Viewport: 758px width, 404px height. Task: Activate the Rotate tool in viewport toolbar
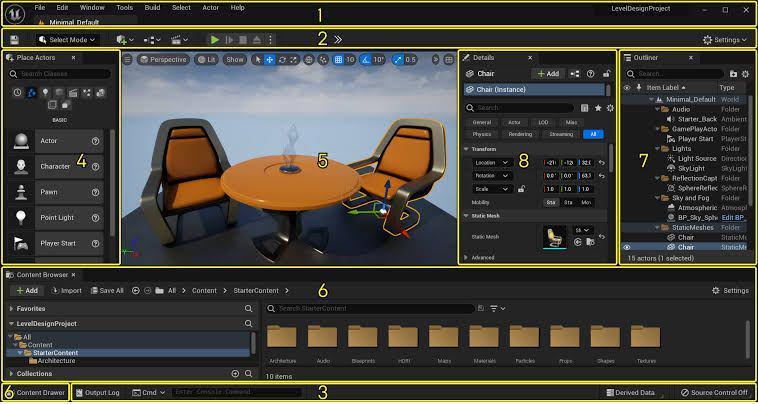click(x=282, y=59)
